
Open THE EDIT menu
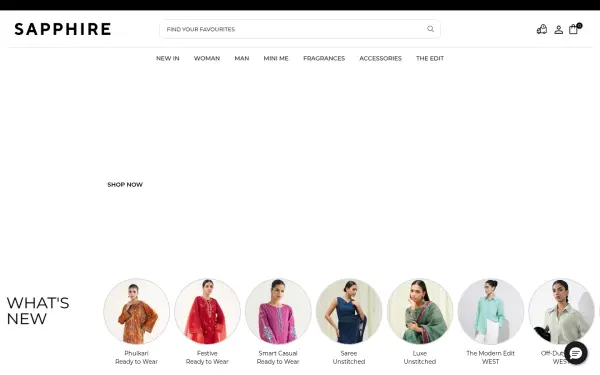(430, 58)
